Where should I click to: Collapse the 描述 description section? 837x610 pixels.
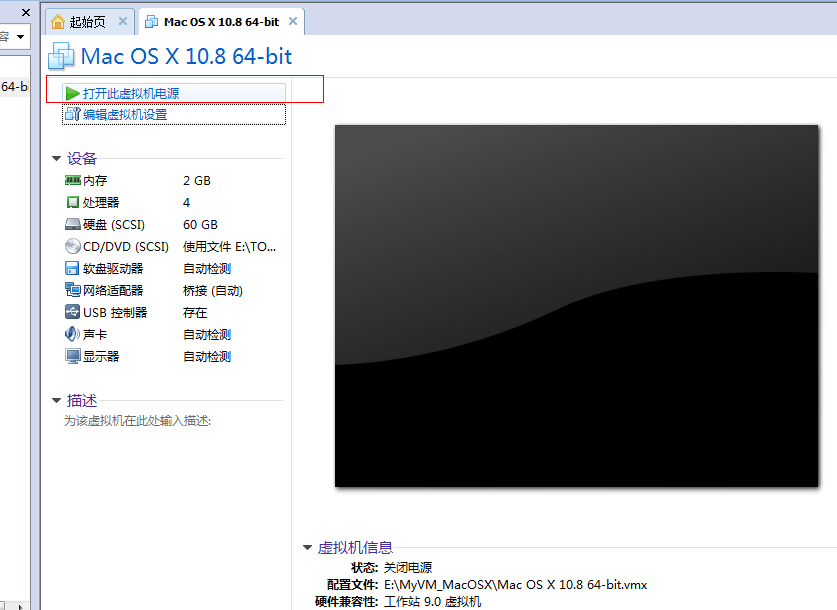tap(57, 400)
